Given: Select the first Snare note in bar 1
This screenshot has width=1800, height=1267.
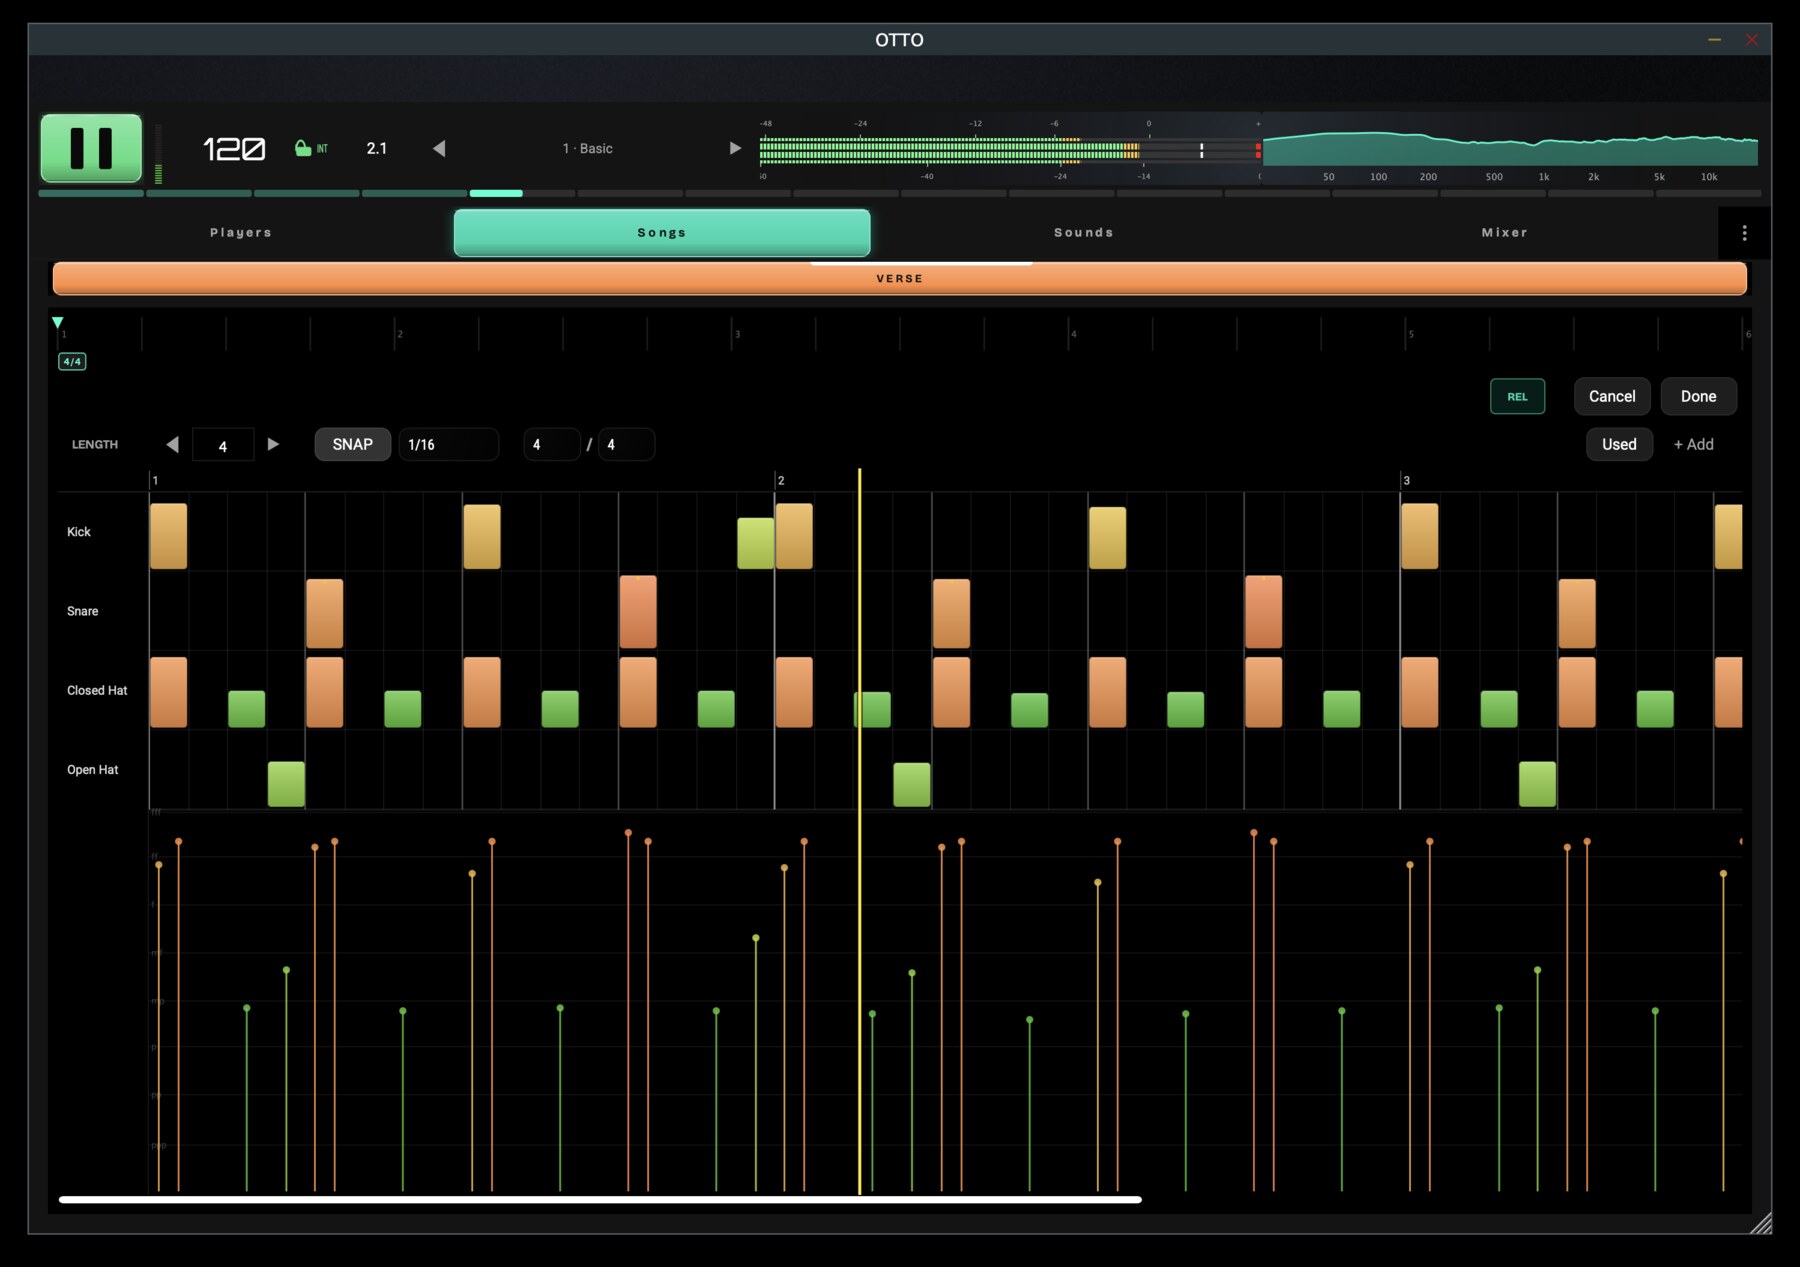Looking at the screenshot, I should [x=324, y=613].
